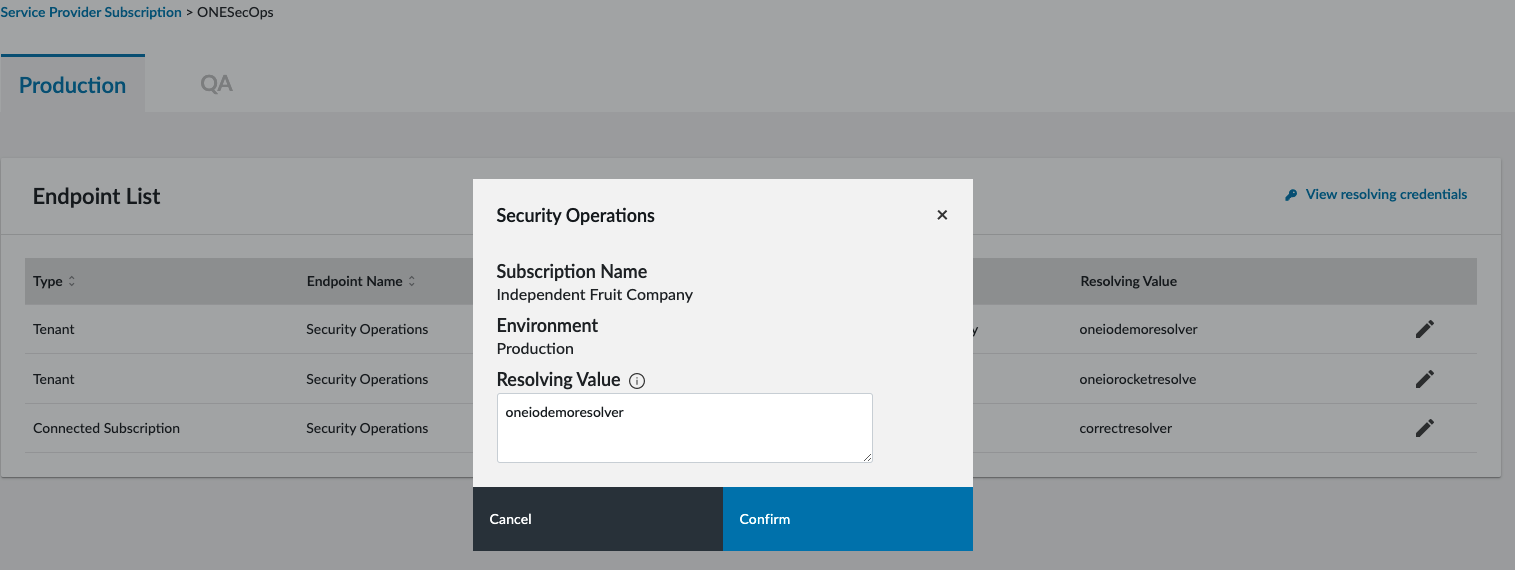Click Independent Fruit Company subscription name
This screenshot has width=1515, height=570.
click(x=595, y=295)
